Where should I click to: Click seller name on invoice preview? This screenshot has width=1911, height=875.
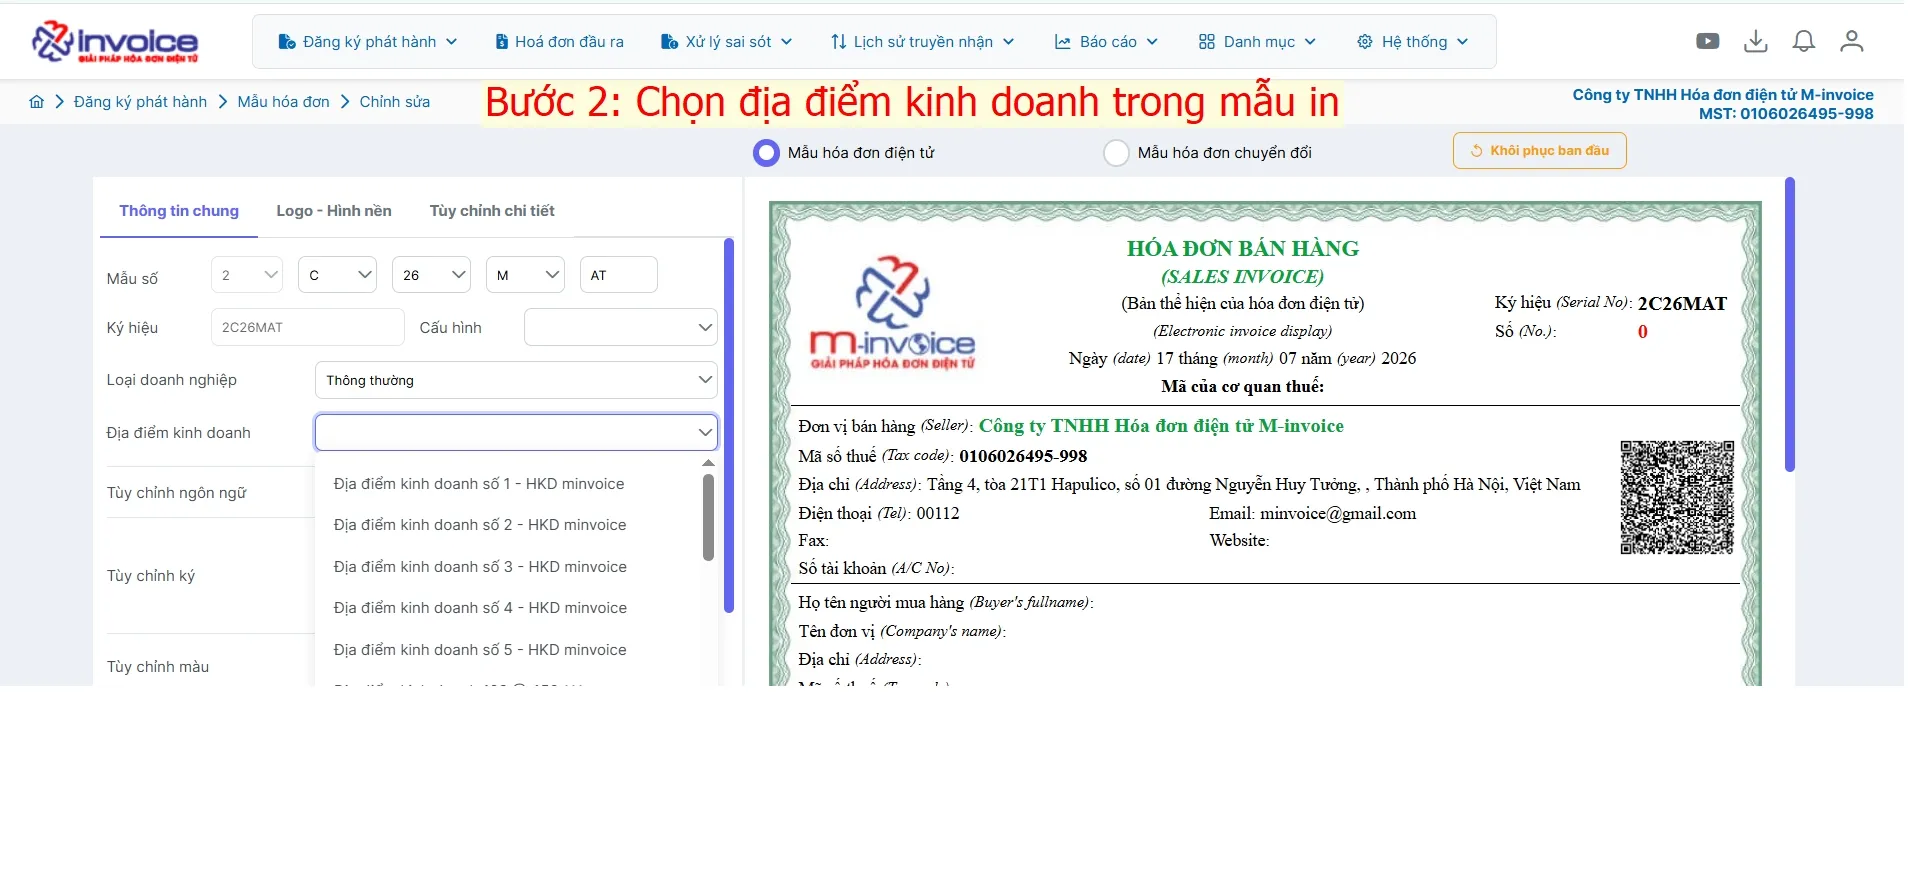(1161, 426)
